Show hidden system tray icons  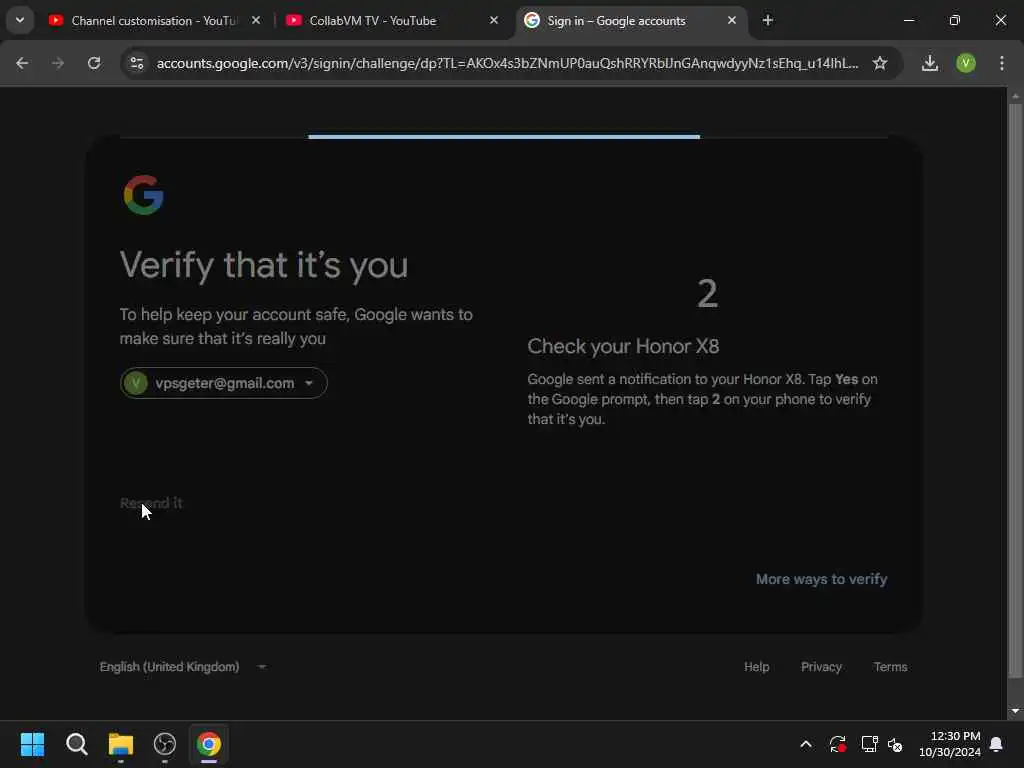click(806, 744)
